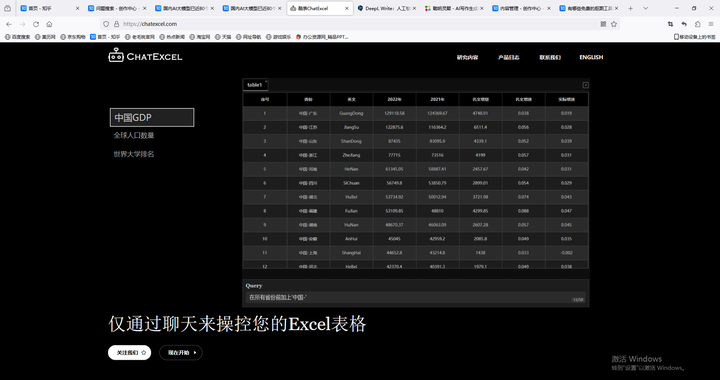Viewport: 720px width, 380px height.
Task: Click the GuangDong cell
Action: click(351, 113)
